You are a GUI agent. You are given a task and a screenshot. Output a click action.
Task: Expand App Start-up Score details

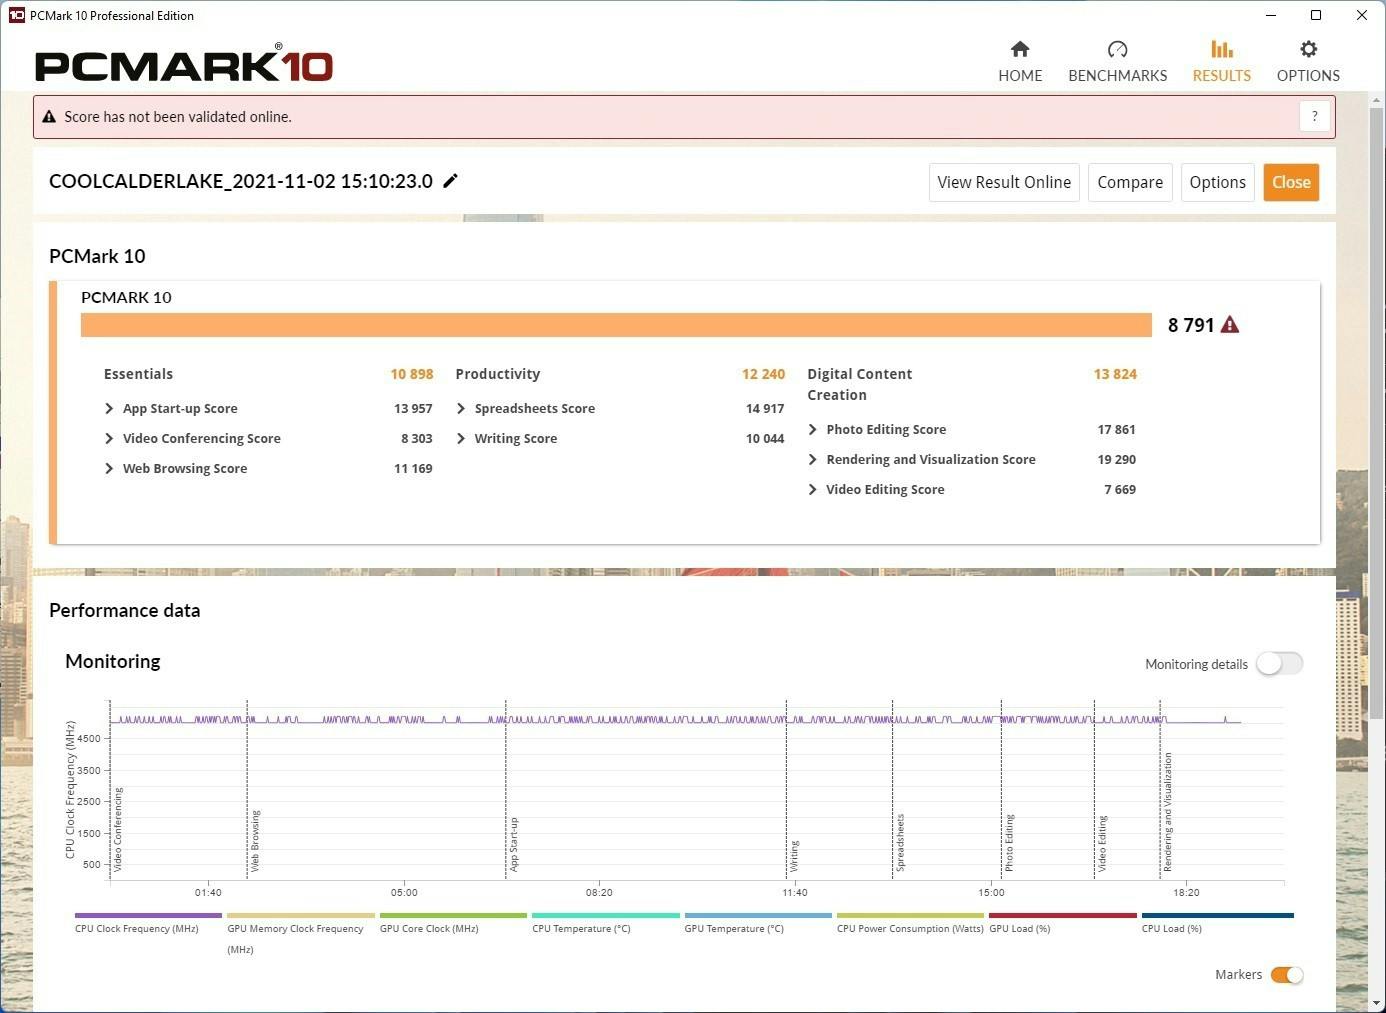(x=109, y=409)
